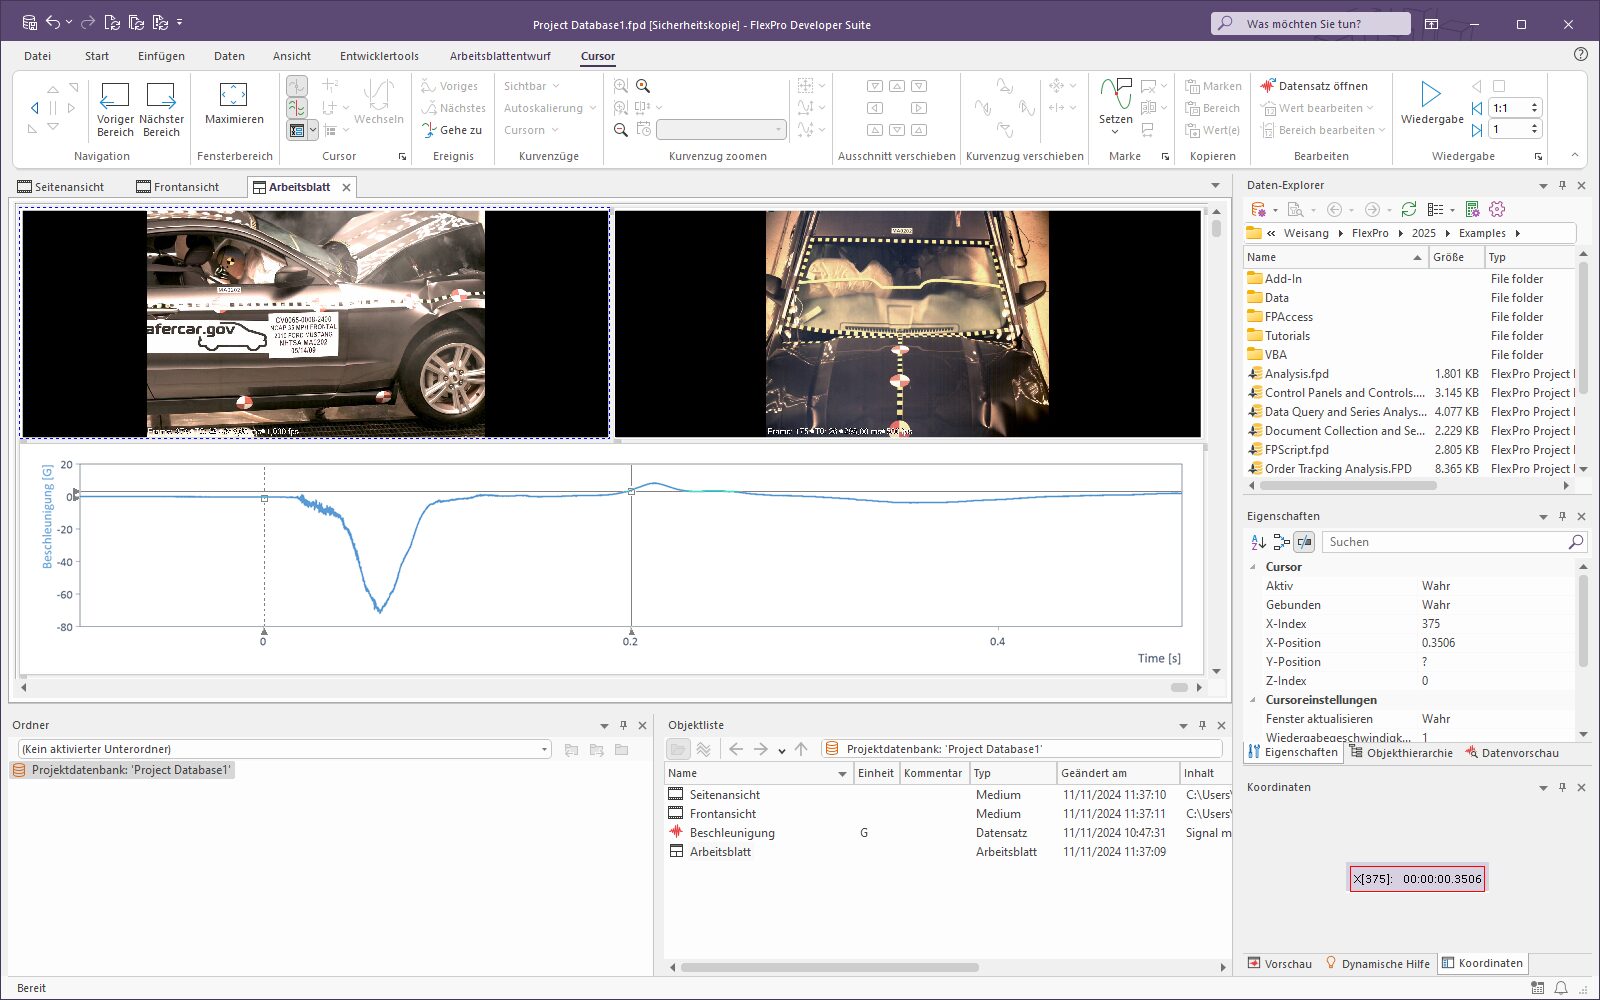Toggle the show/hide descriptions button in Eigenschaften
The image size is (1600, 1000).
[x=1304, y=542]
